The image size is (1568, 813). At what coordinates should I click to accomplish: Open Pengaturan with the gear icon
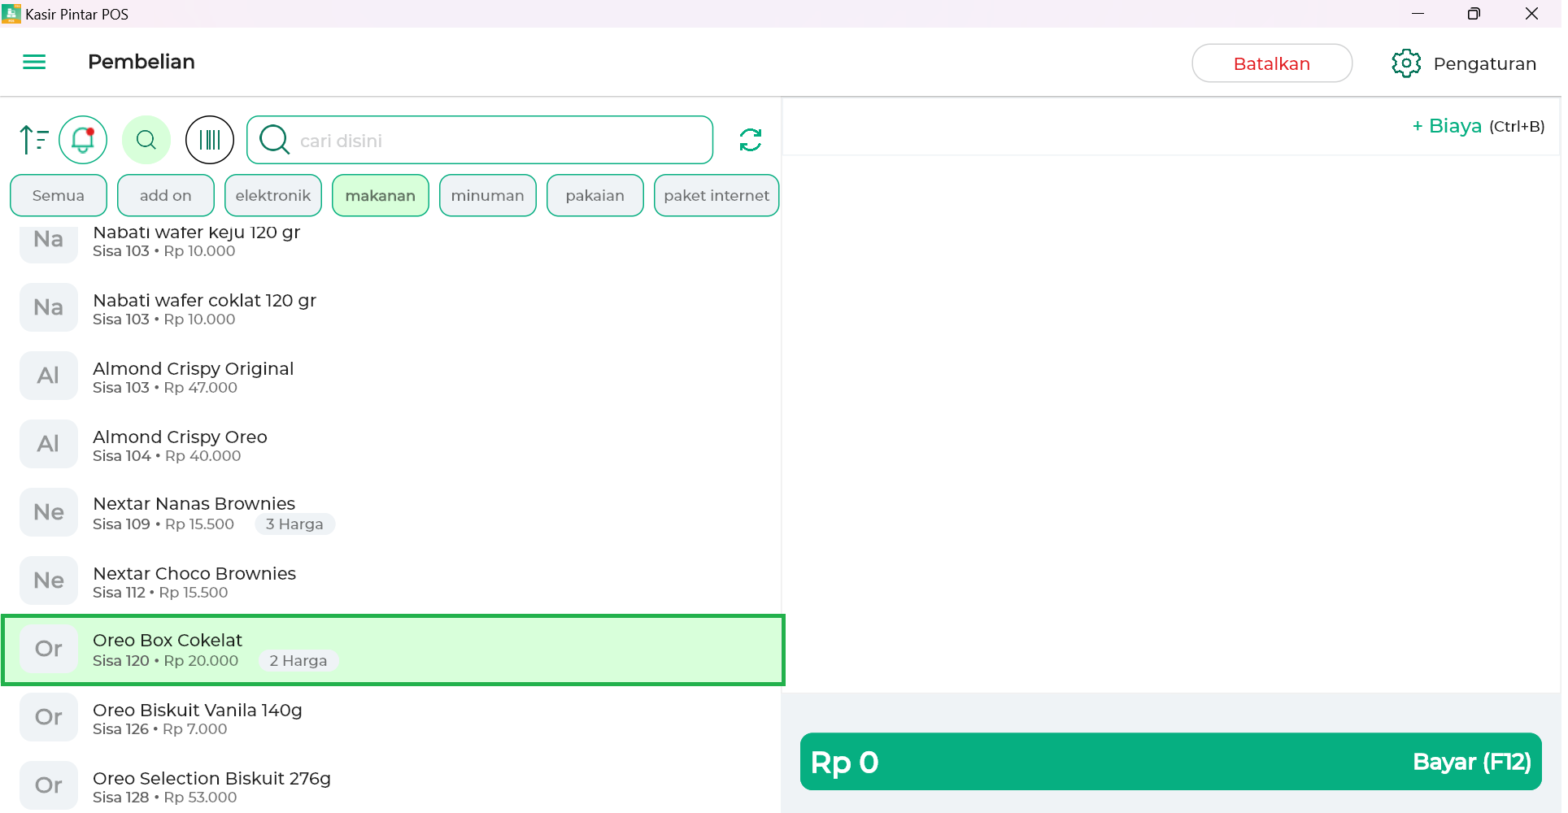click(1405, 62)
